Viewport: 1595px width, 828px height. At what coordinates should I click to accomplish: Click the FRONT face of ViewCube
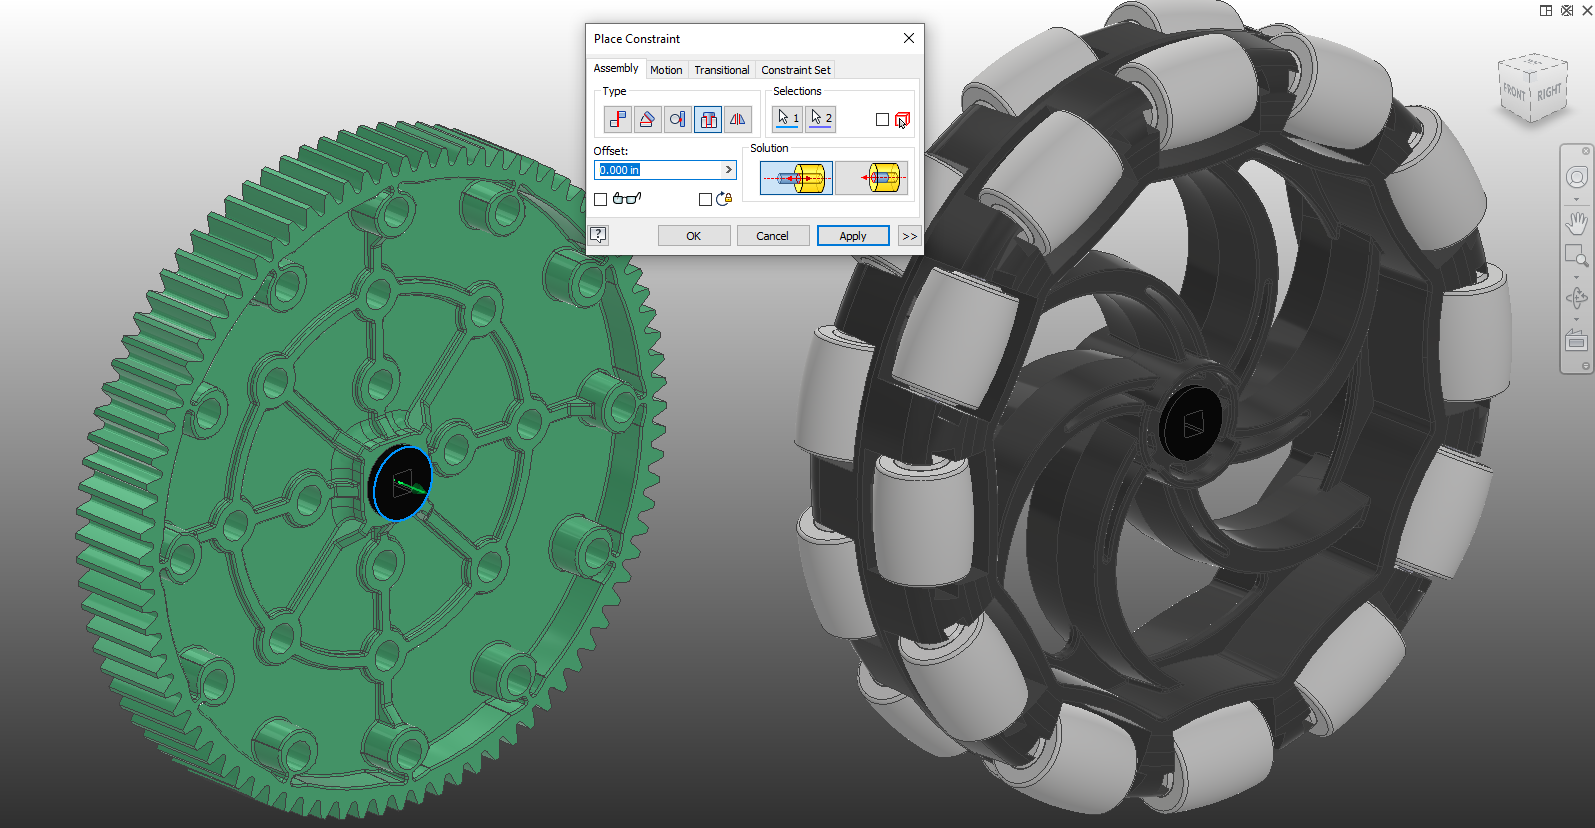pos(1514,93)
